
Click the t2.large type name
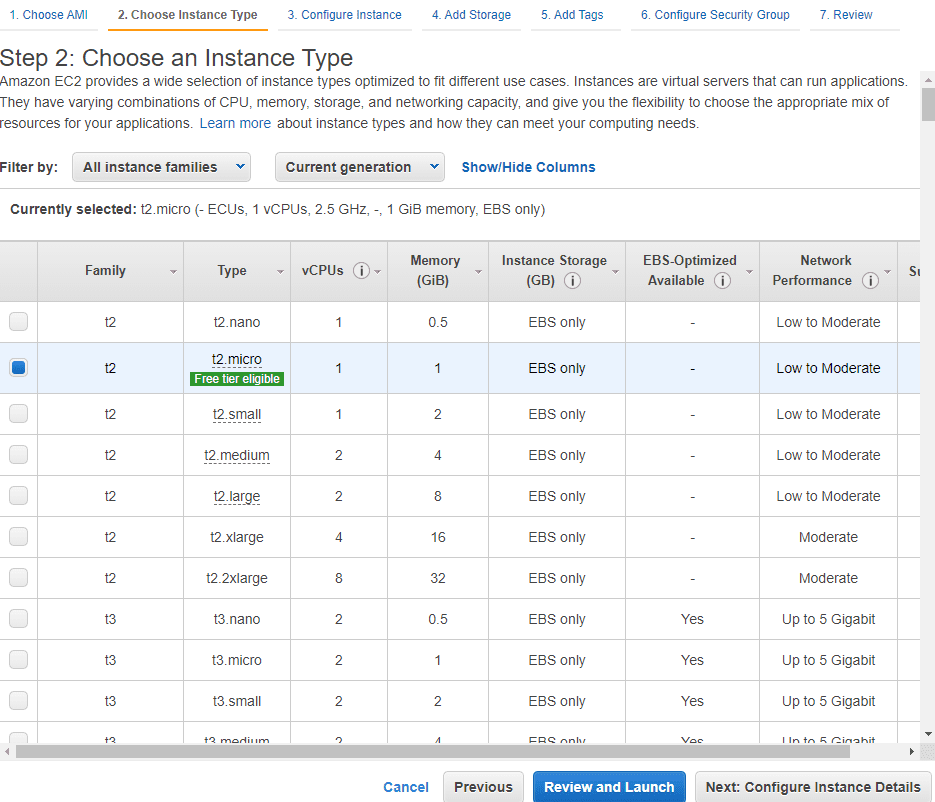[237, 497]
